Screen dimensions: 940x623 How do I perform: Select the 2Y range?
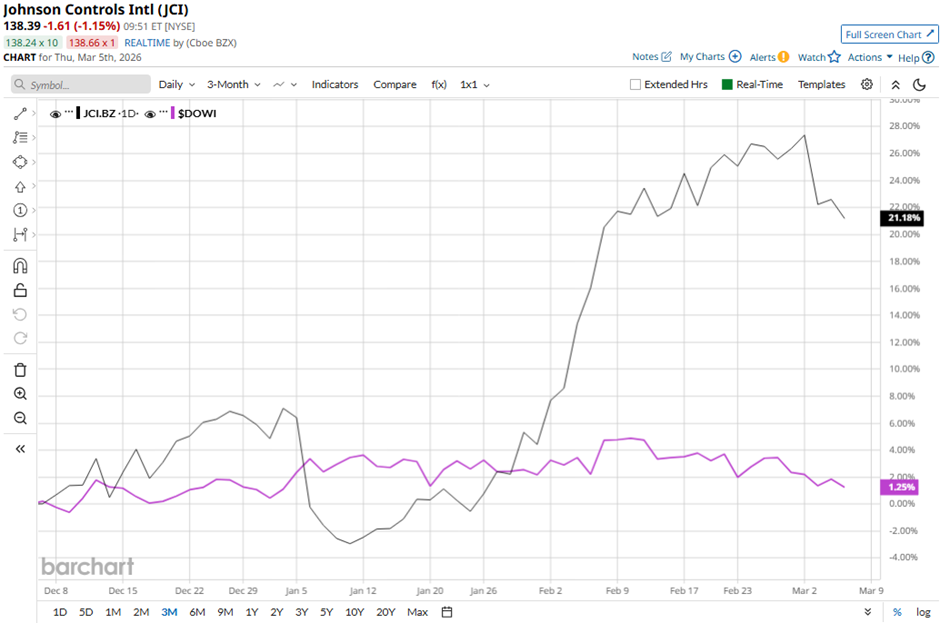point(276,612)
